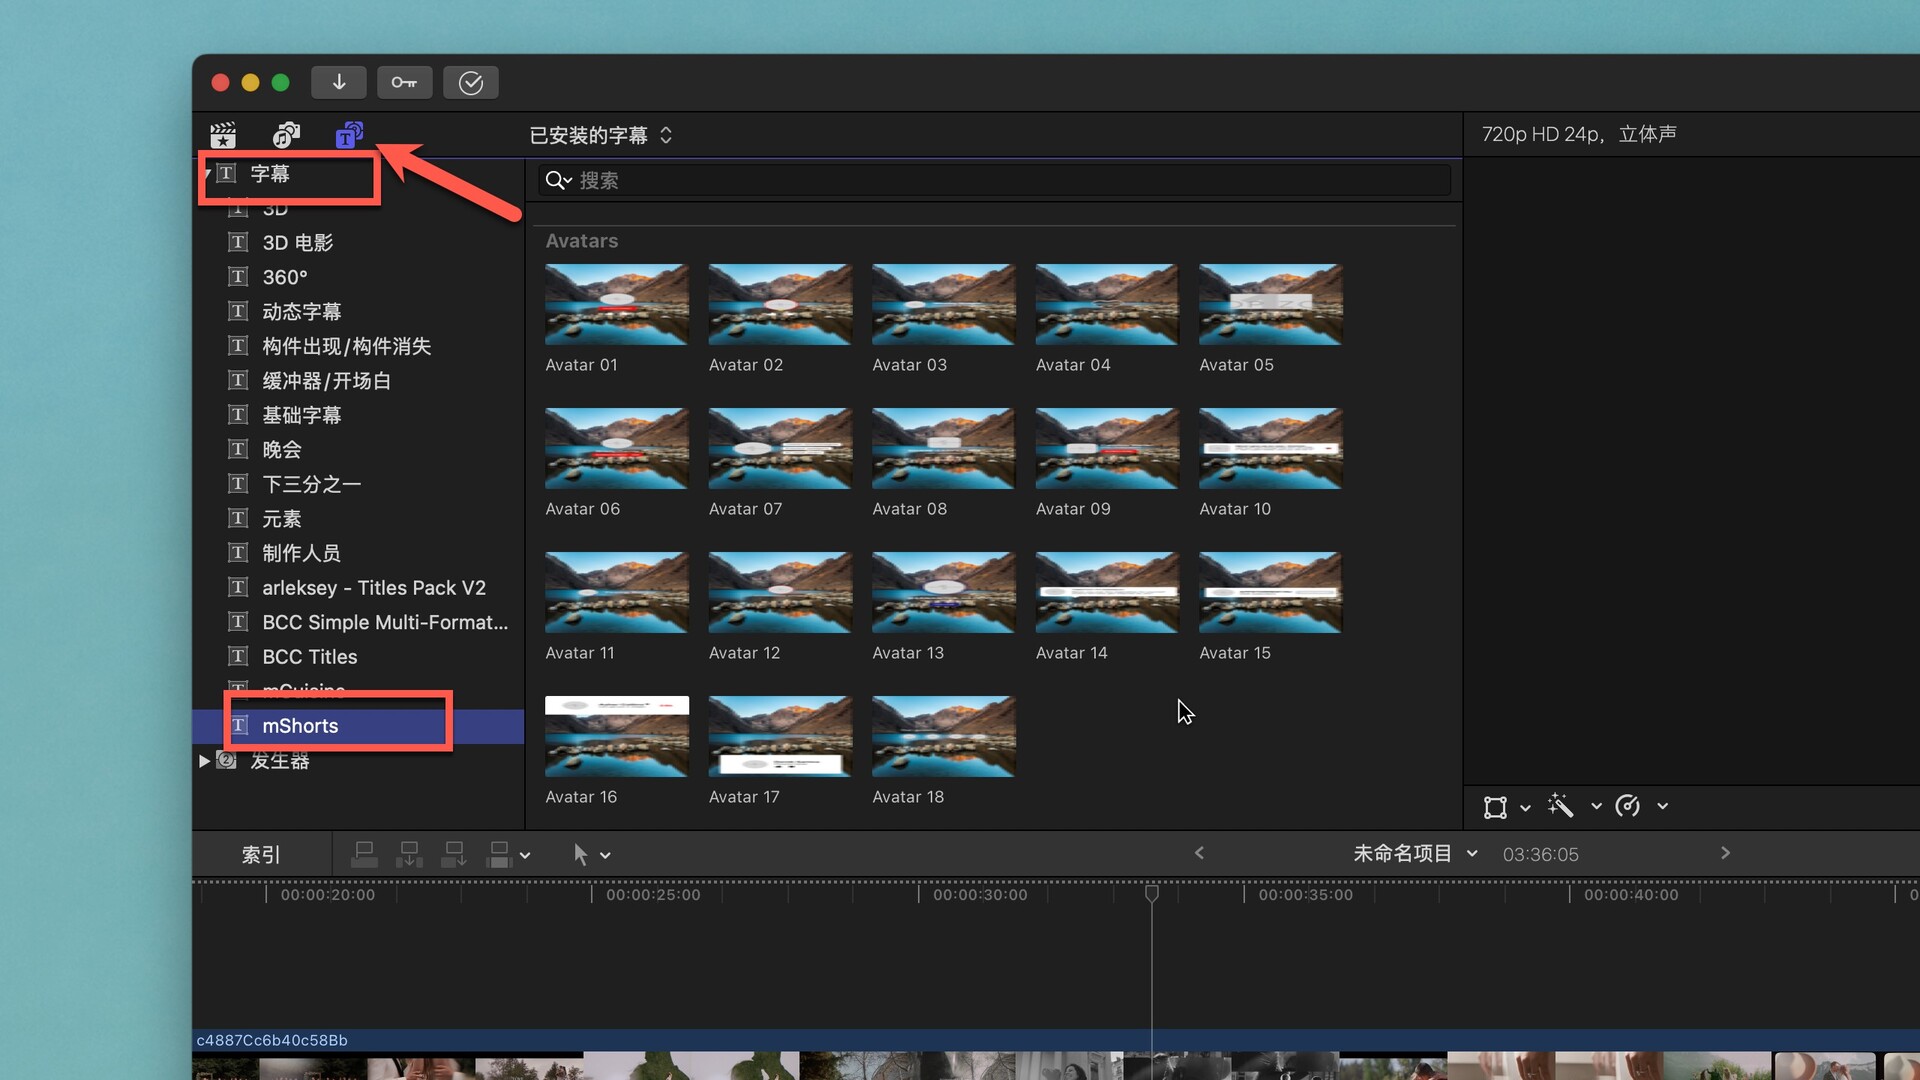Select arleksey - Titles Pack V2
Screen dimensions: 1920x1080
click(360, 588)
